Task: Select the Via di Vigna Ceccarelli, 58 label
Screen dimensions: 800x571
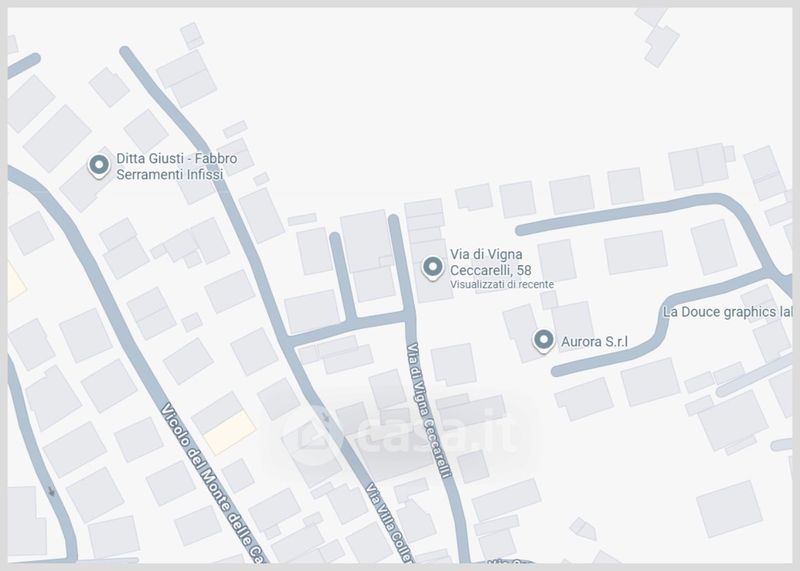Action: pyautogui.click(x=490, y=262)
